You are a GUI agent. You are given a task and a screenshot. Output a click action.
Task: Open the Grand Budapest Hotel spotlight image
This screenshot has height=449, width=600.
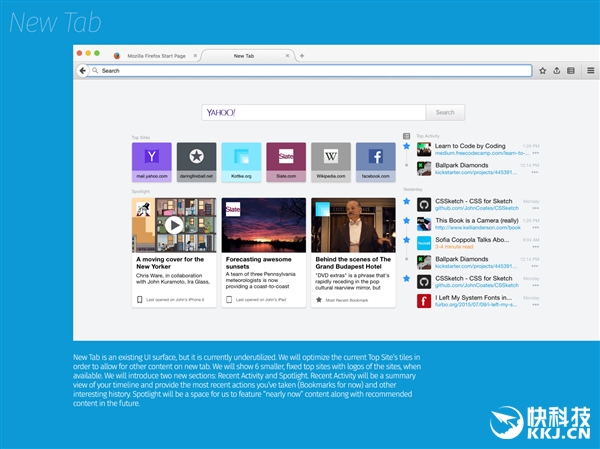(x=353, y=225)
